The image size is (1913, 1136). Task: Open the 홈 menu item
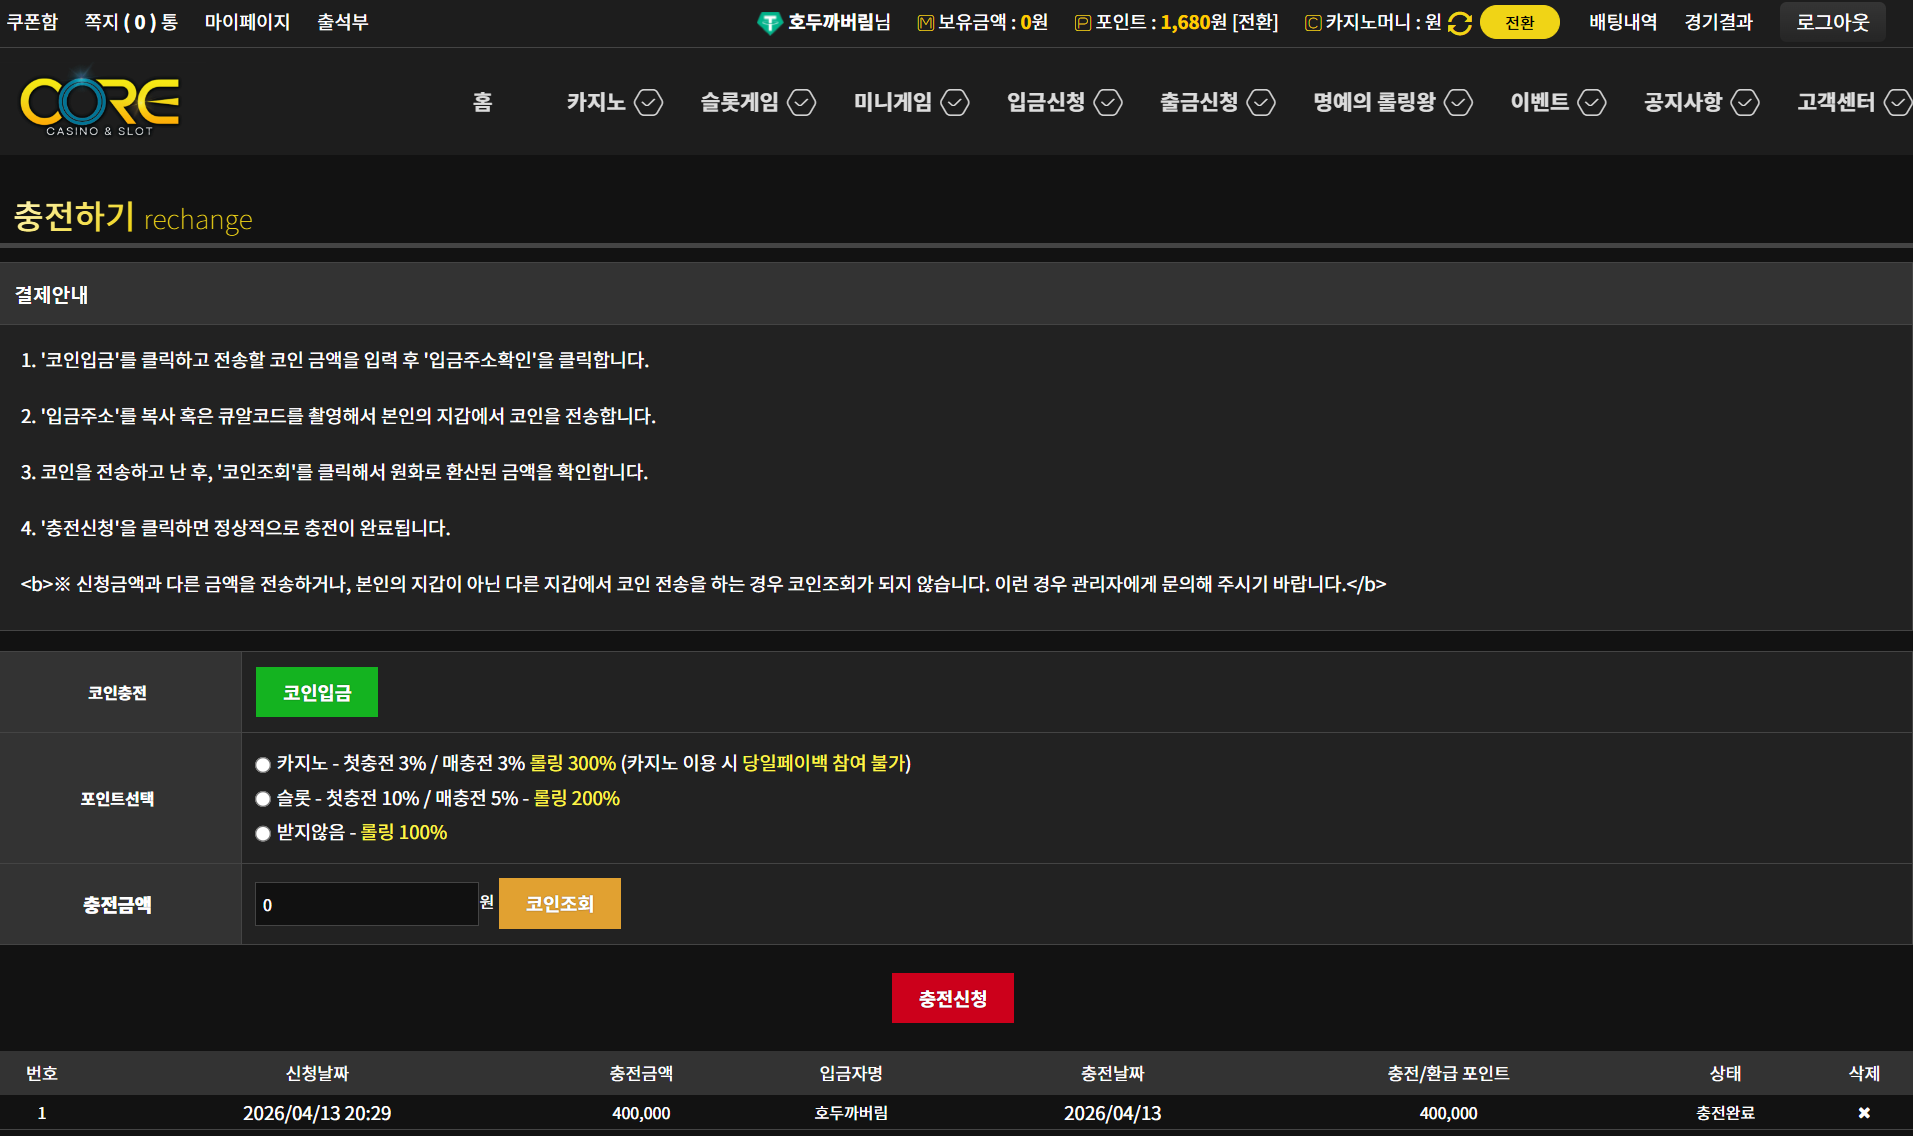click(x=482, y=102)
